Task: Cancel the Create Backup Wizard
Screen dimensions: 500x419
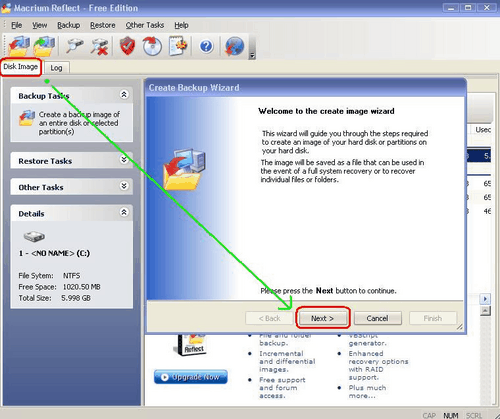Action: coord(377,318)
